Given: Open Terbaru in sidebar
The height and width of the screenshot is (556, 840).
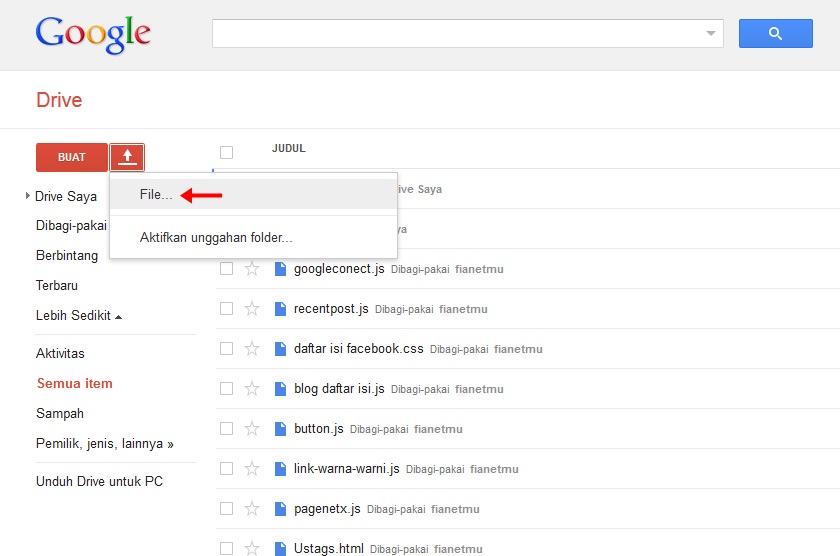Looking at the screenshot, I should point(57,285).
